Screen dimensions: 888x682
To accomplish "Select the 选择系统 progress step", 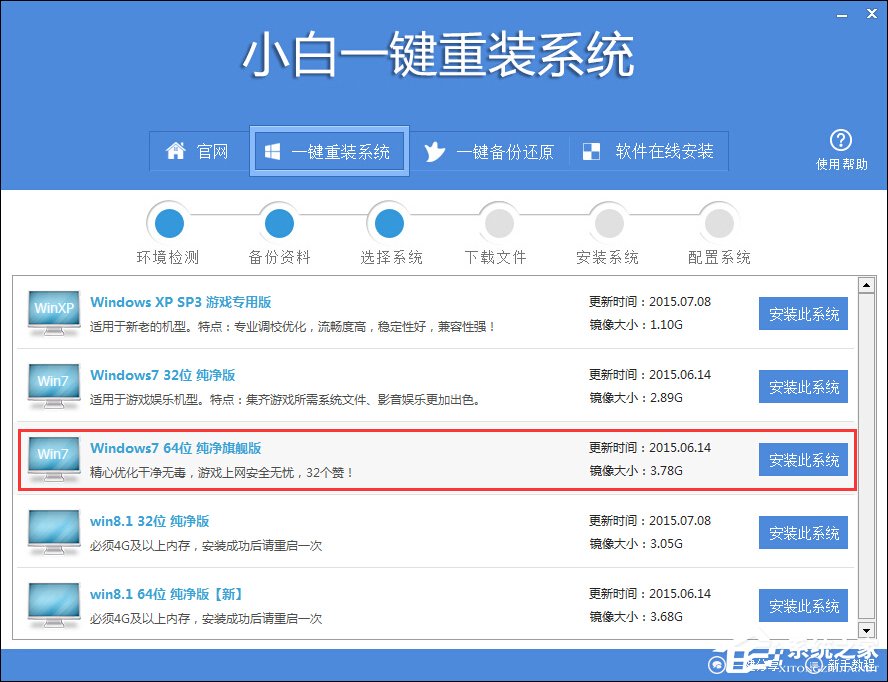I will [388, 222].
